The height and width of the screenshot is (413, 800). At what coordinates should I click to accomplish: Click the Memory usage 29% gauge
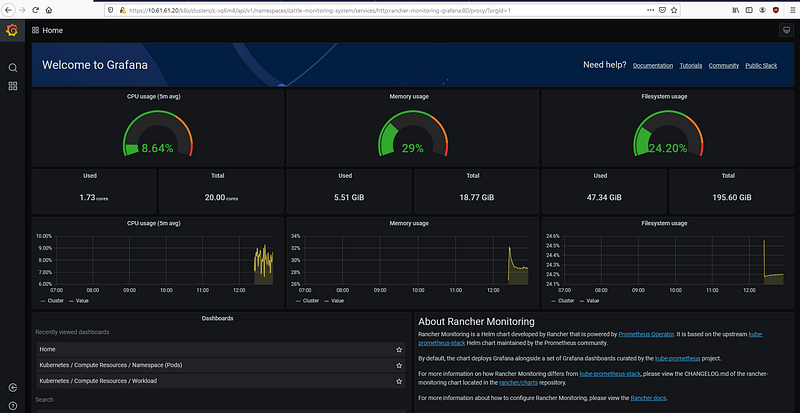pos(413,134)
